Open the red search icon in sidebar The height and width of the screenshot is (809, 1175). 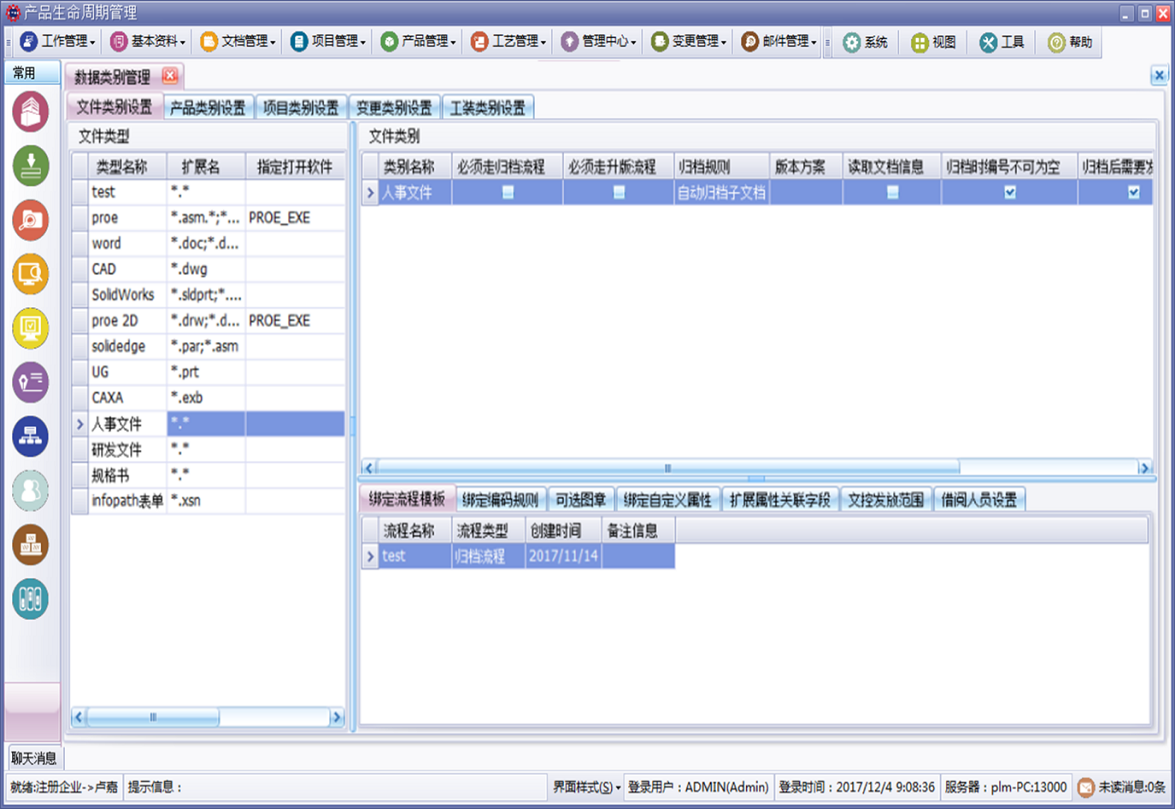click(30, 220)
